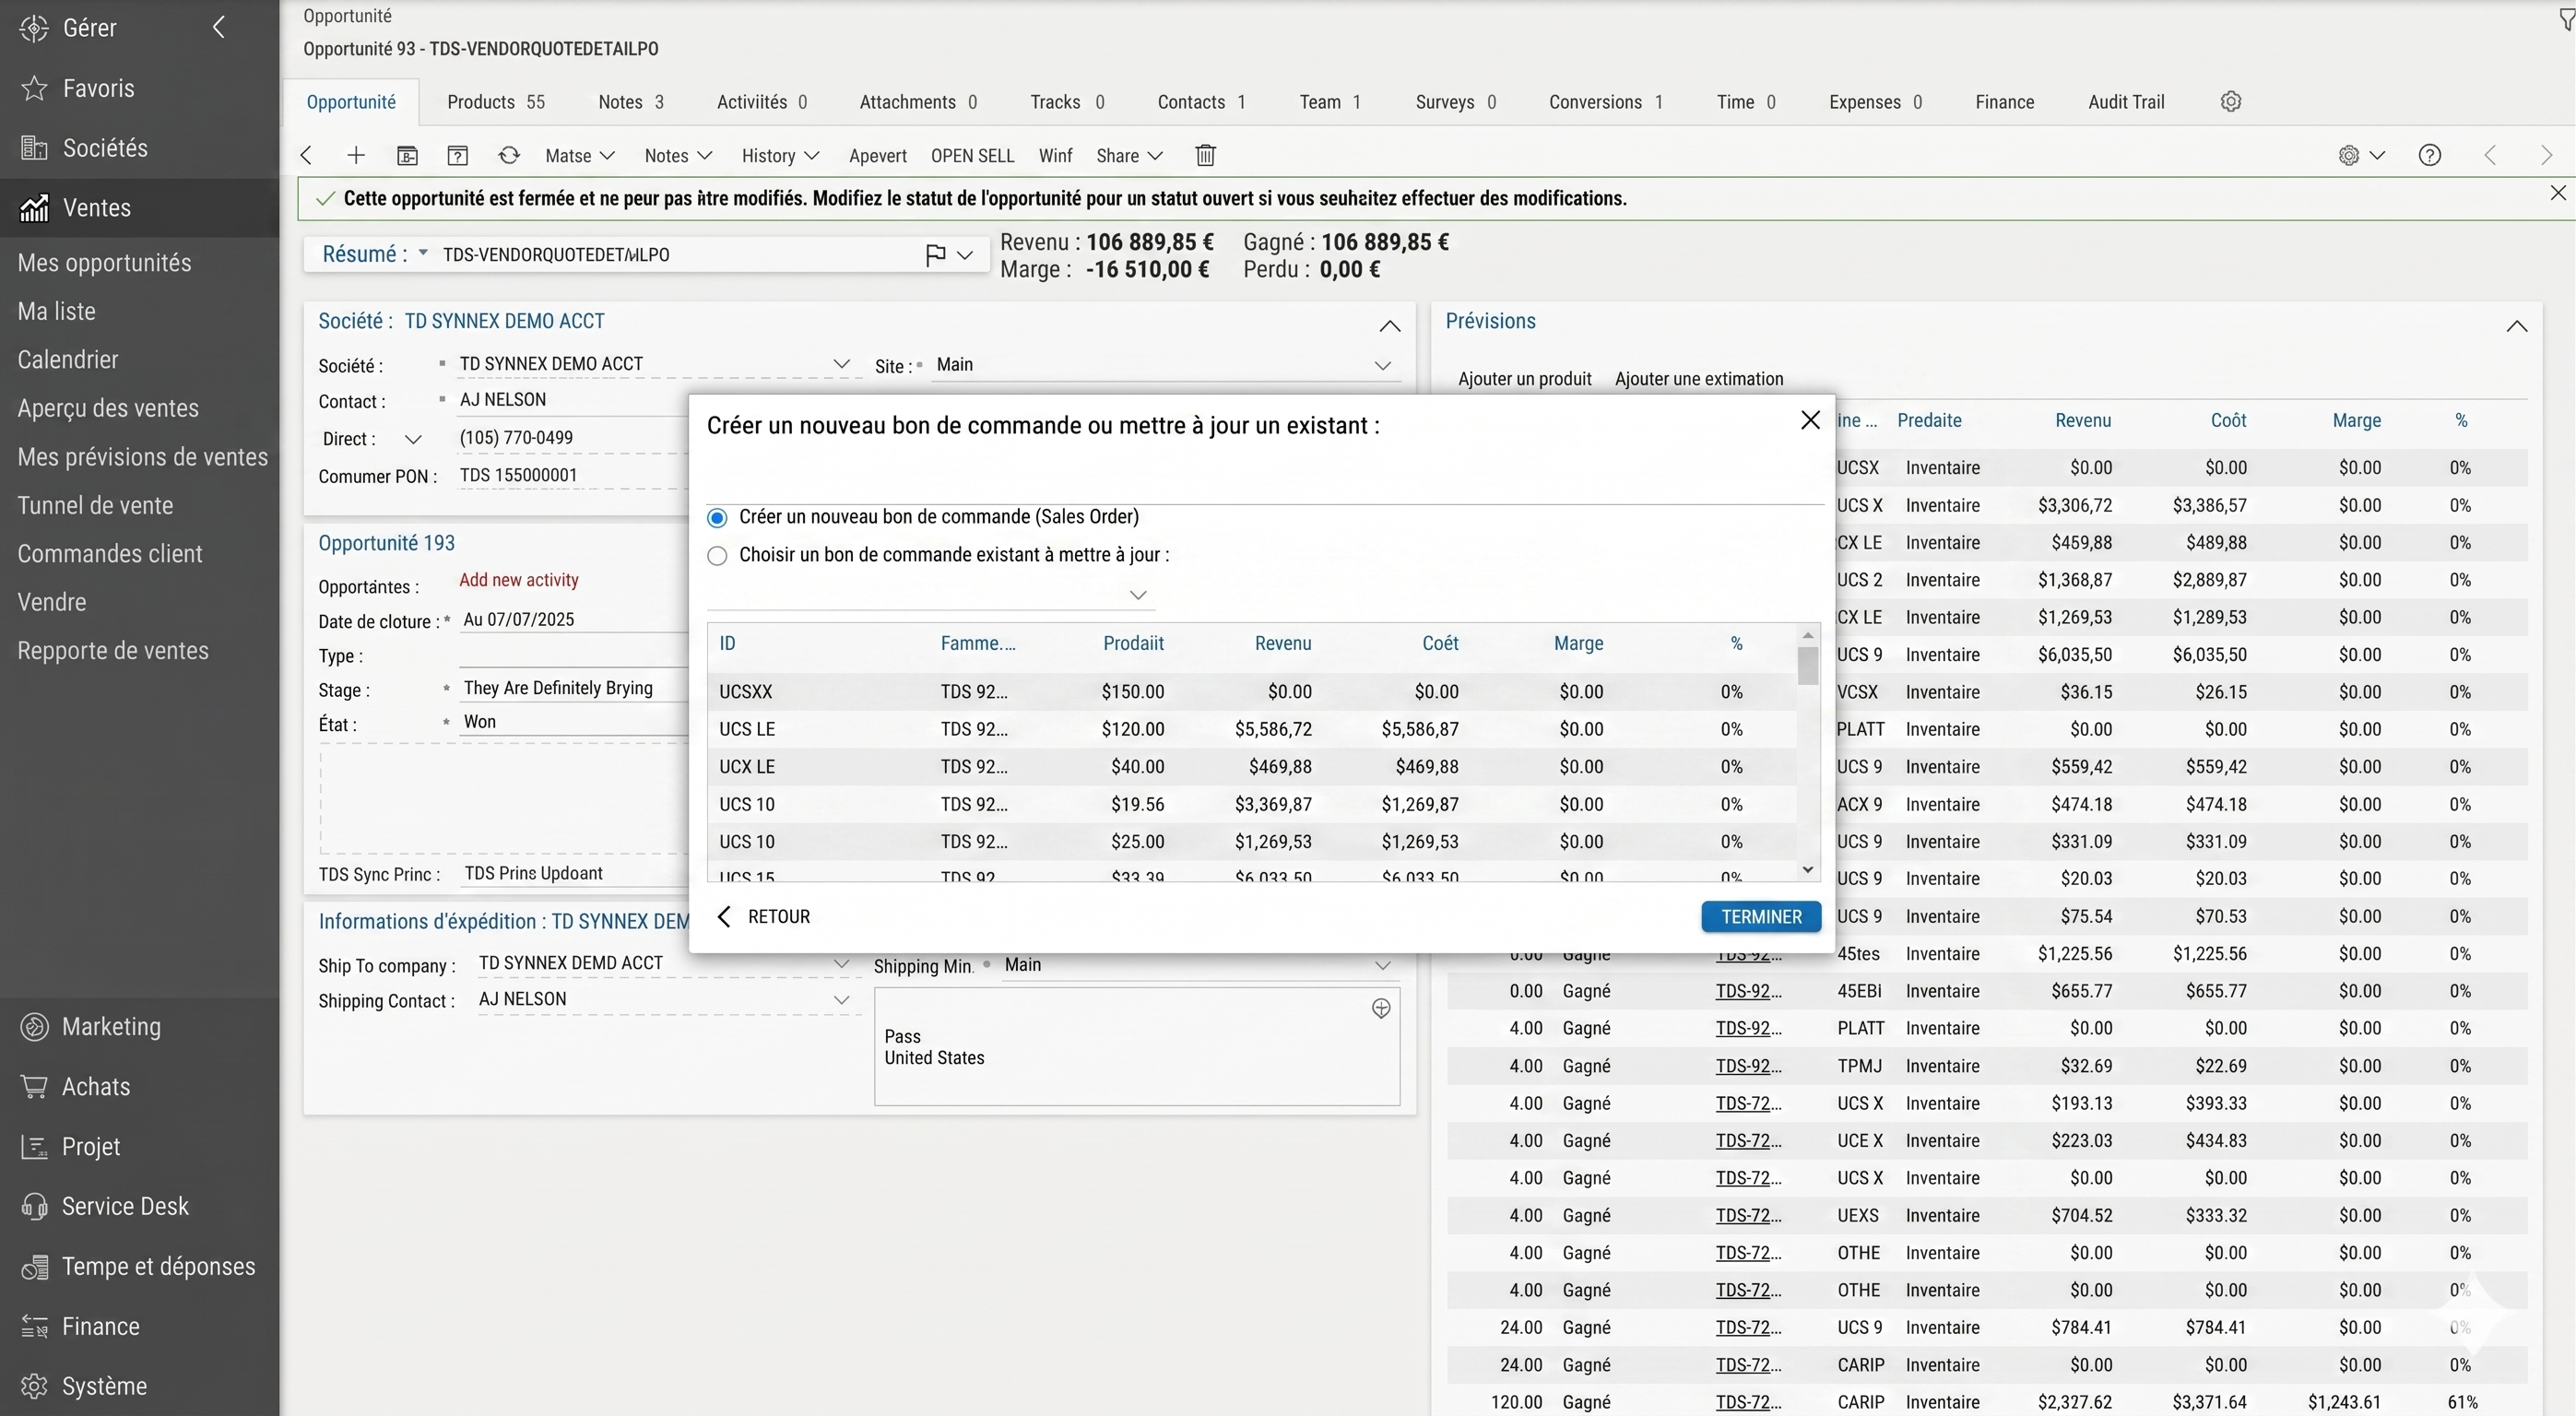Click OPEN SELL toolbar button
This screenshot has height=1416, width=2576.
[972, 156]
